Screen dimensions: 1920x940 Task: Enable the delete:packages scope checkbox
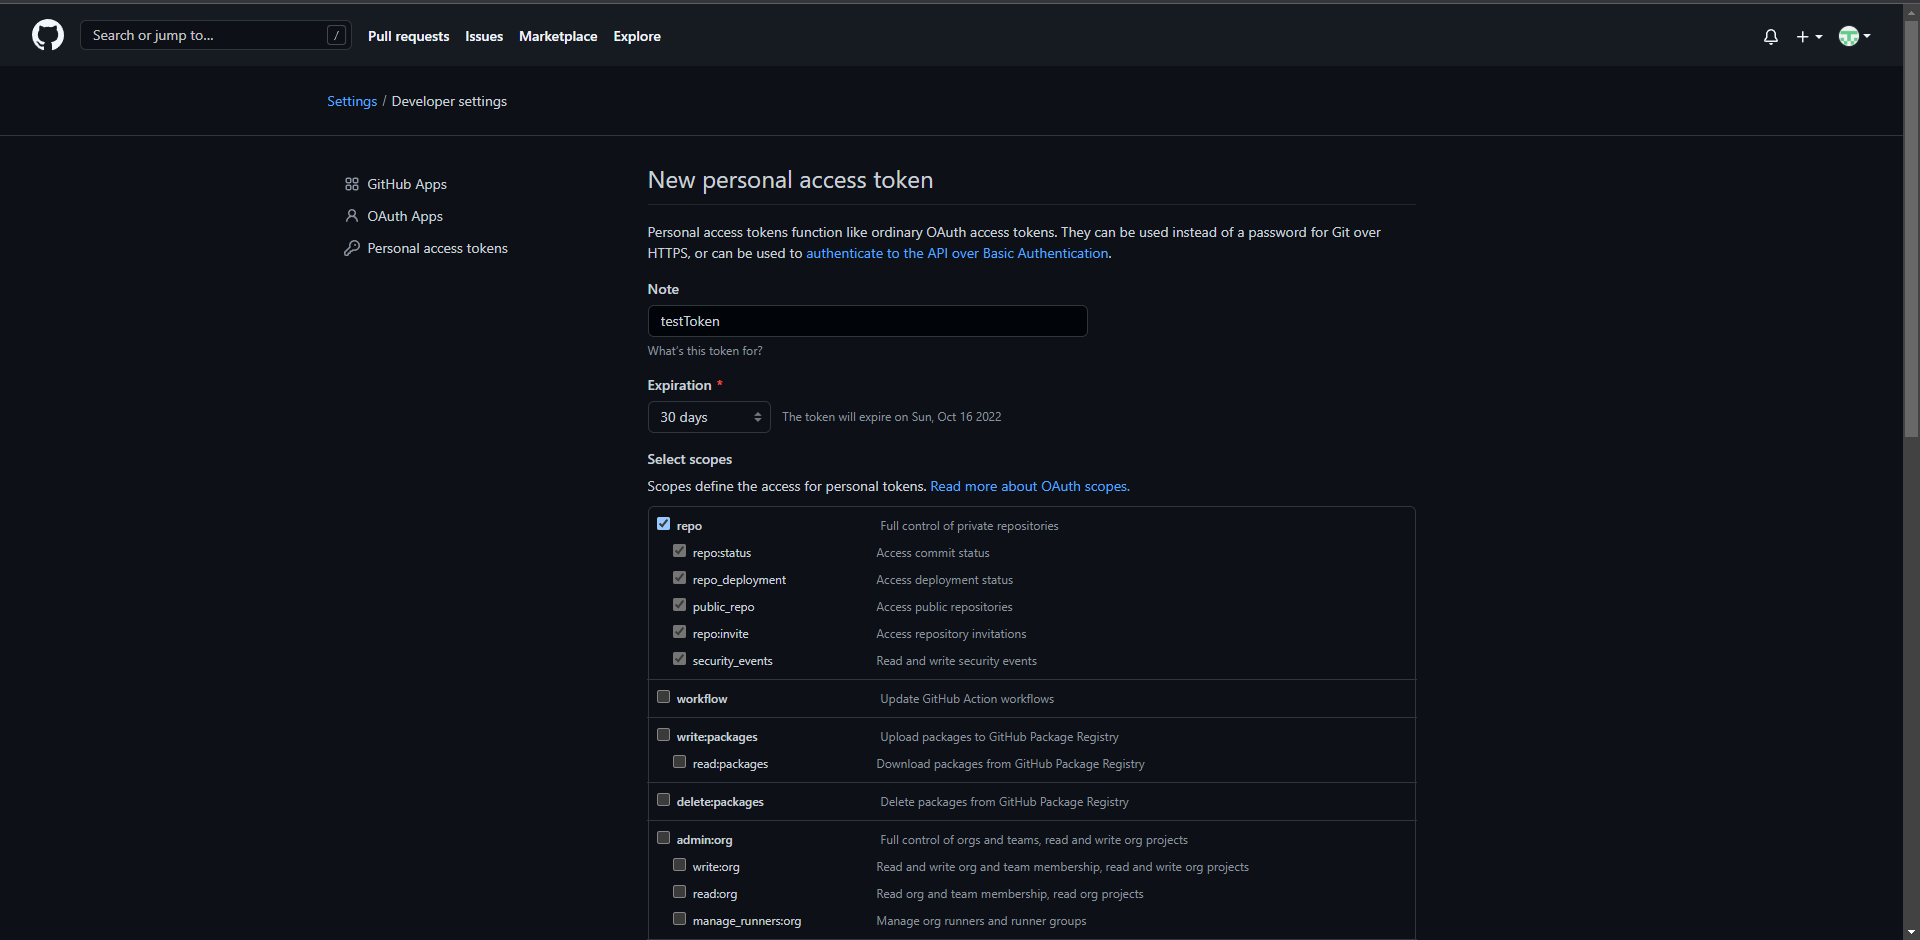pos(663,800)
